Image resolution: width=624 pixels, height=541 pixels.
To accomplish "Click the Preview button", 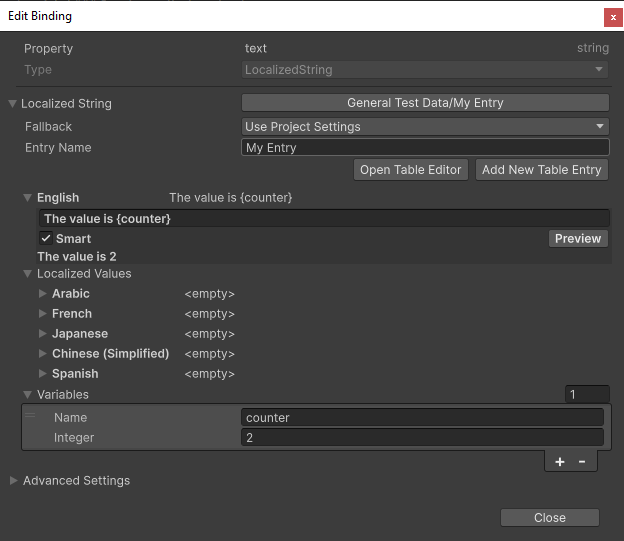I will point(578,238).
